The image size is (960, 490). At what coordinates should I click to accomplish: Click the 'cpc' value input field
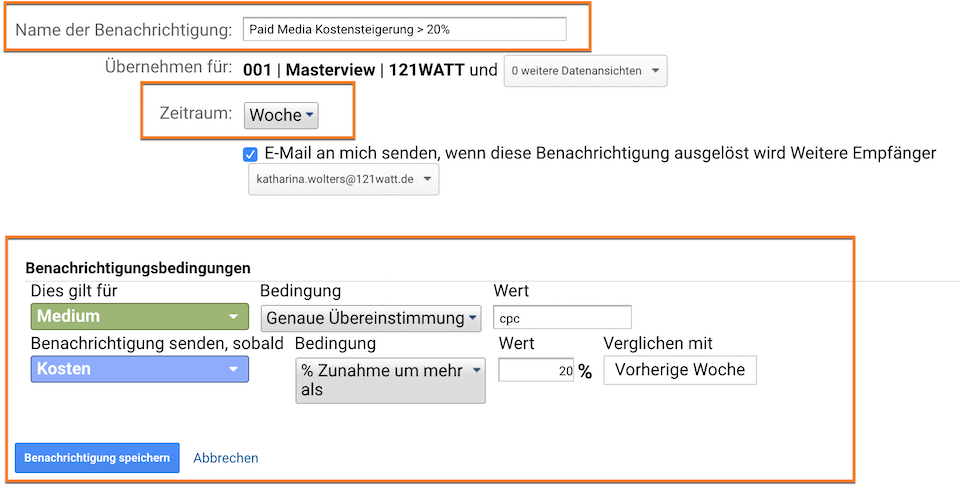click(562, 317)
